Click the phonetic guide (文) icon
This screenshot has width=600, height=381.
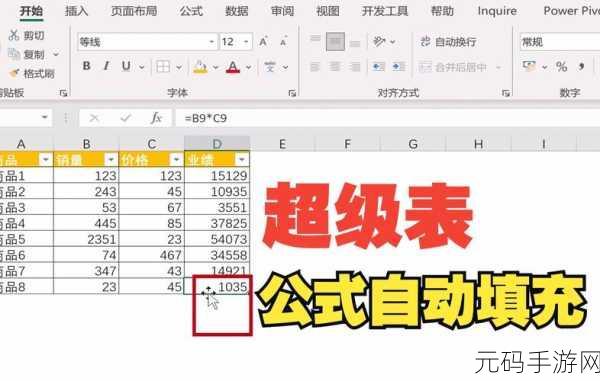(270, 67)
